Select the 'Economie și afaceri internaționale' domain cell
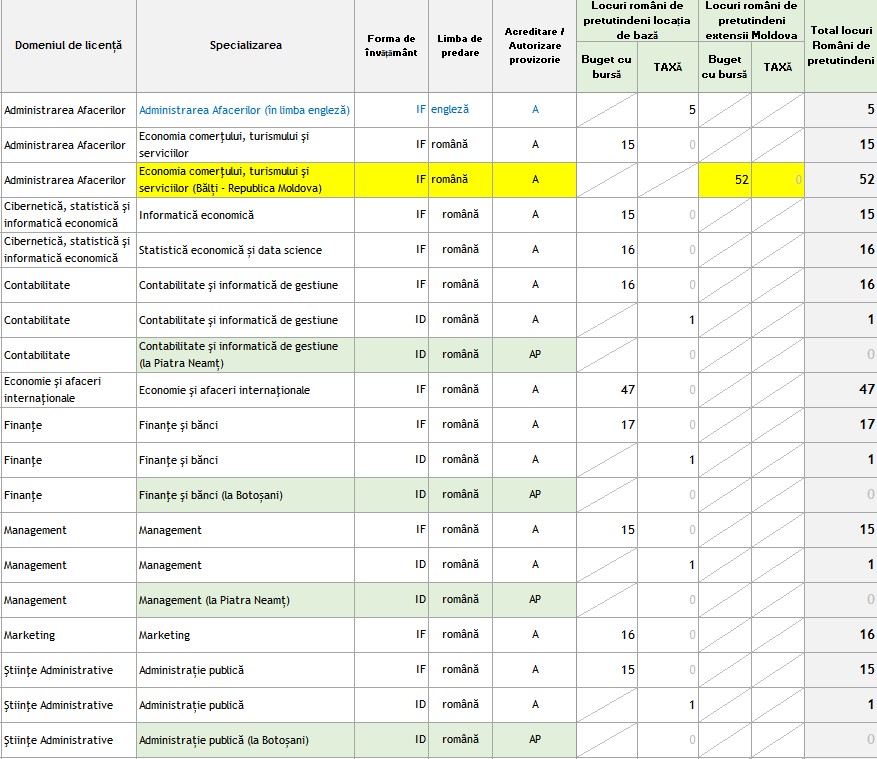 tap(68, 390)
